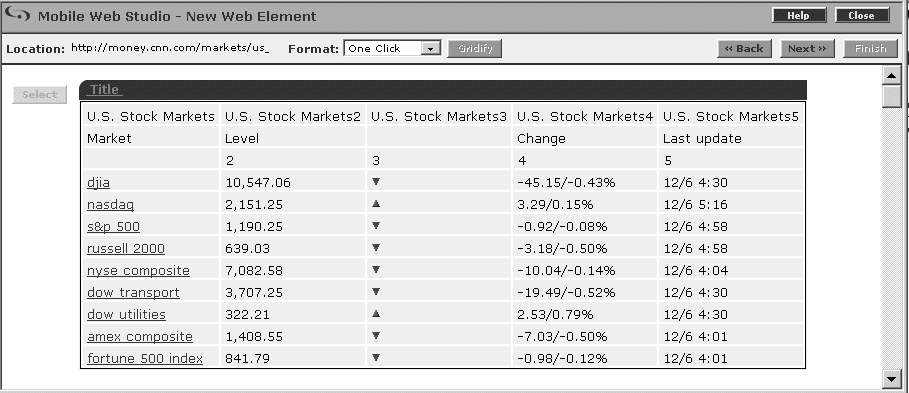Click scrollbar down arrow button
This screenshot has height=393, width=909.
tap(891, 379)
